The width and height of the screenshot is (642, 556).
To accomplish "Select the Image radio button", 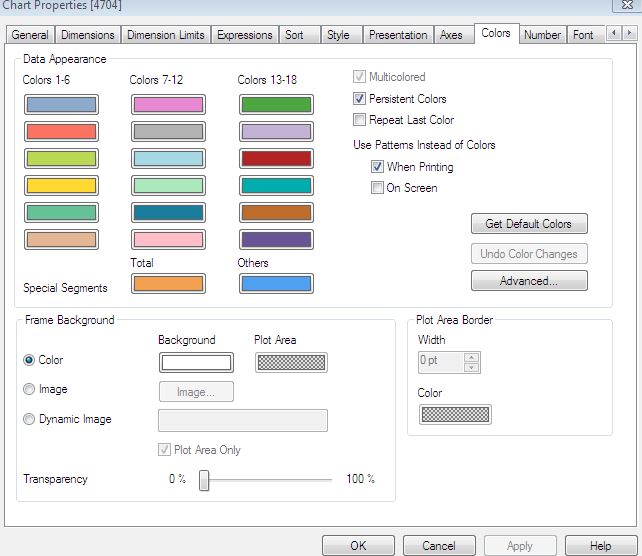I will pyautogui.click(x=29, y=389).
